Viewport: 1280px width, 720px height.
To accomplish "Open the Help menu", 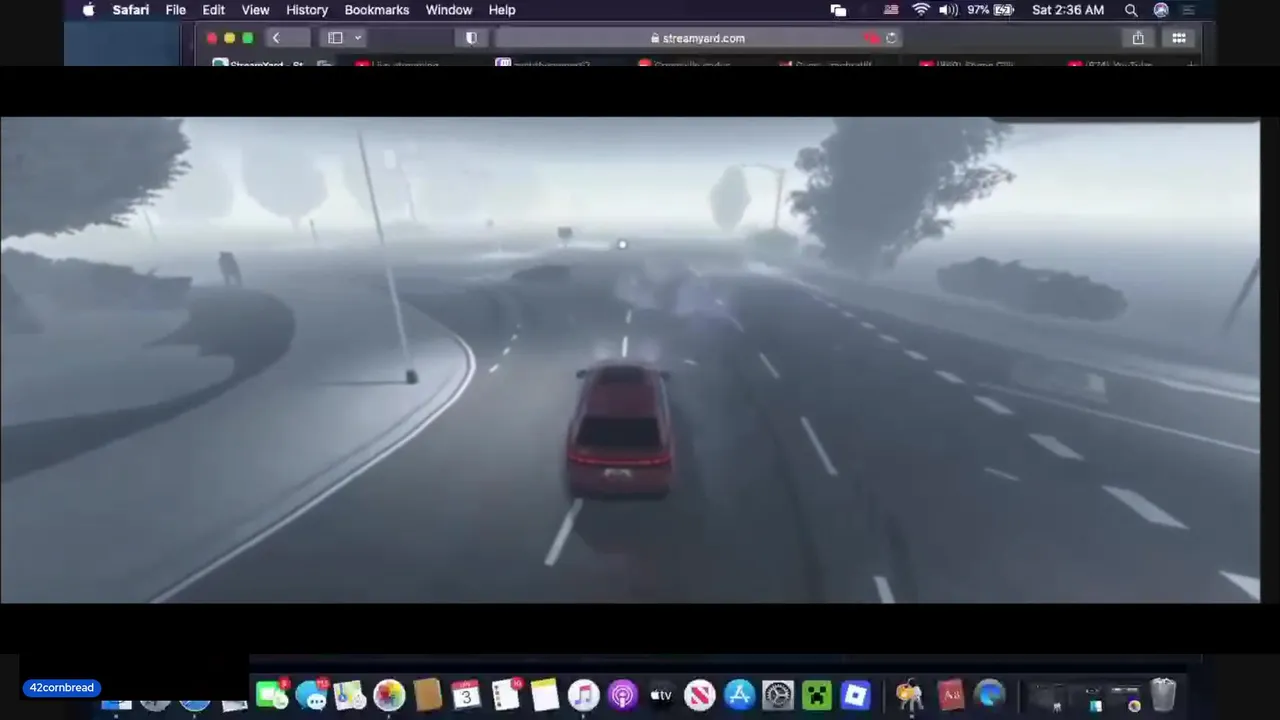I will click(x=502, y=10).
